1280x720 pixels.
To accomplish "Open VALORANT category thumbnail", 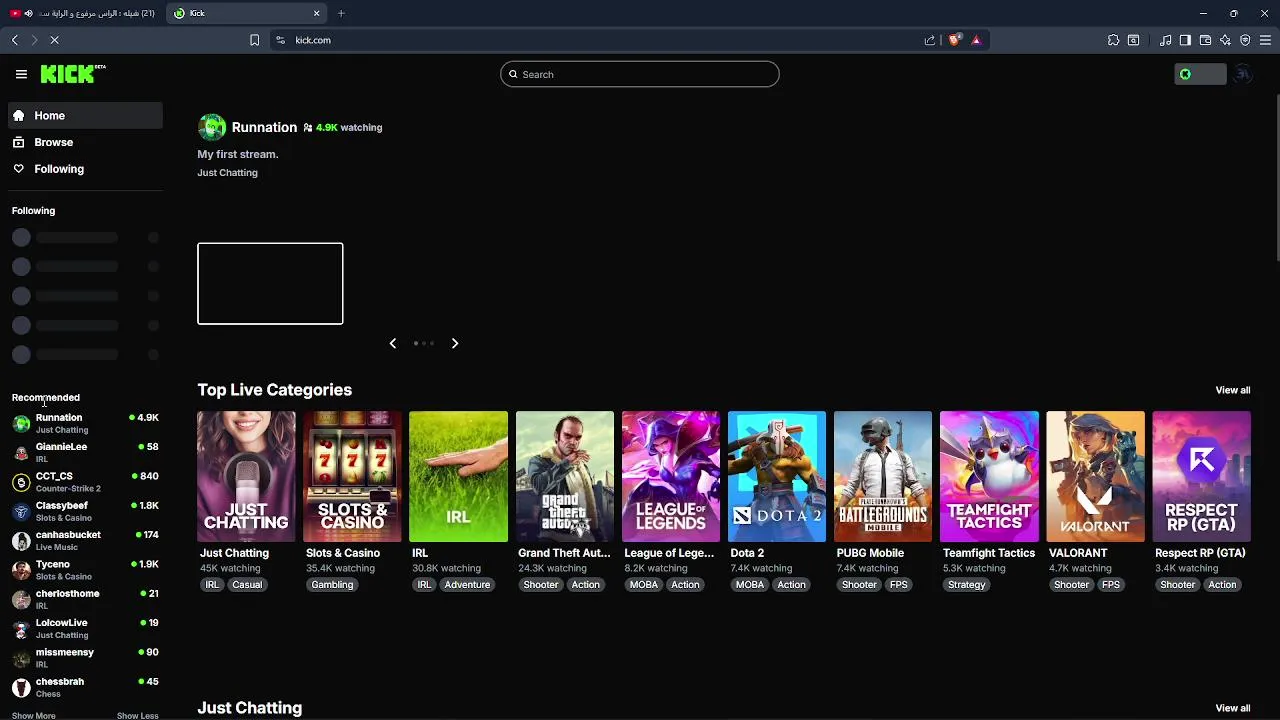I will coord(1095,476).
